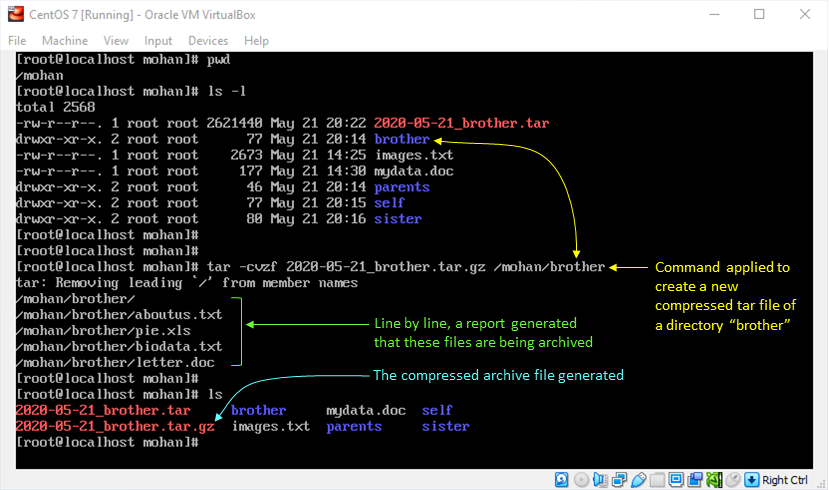Screen dimensions: 829x490
Task: Click 'mydata.doc' in the ls -l listing
Action: (414, 171)
